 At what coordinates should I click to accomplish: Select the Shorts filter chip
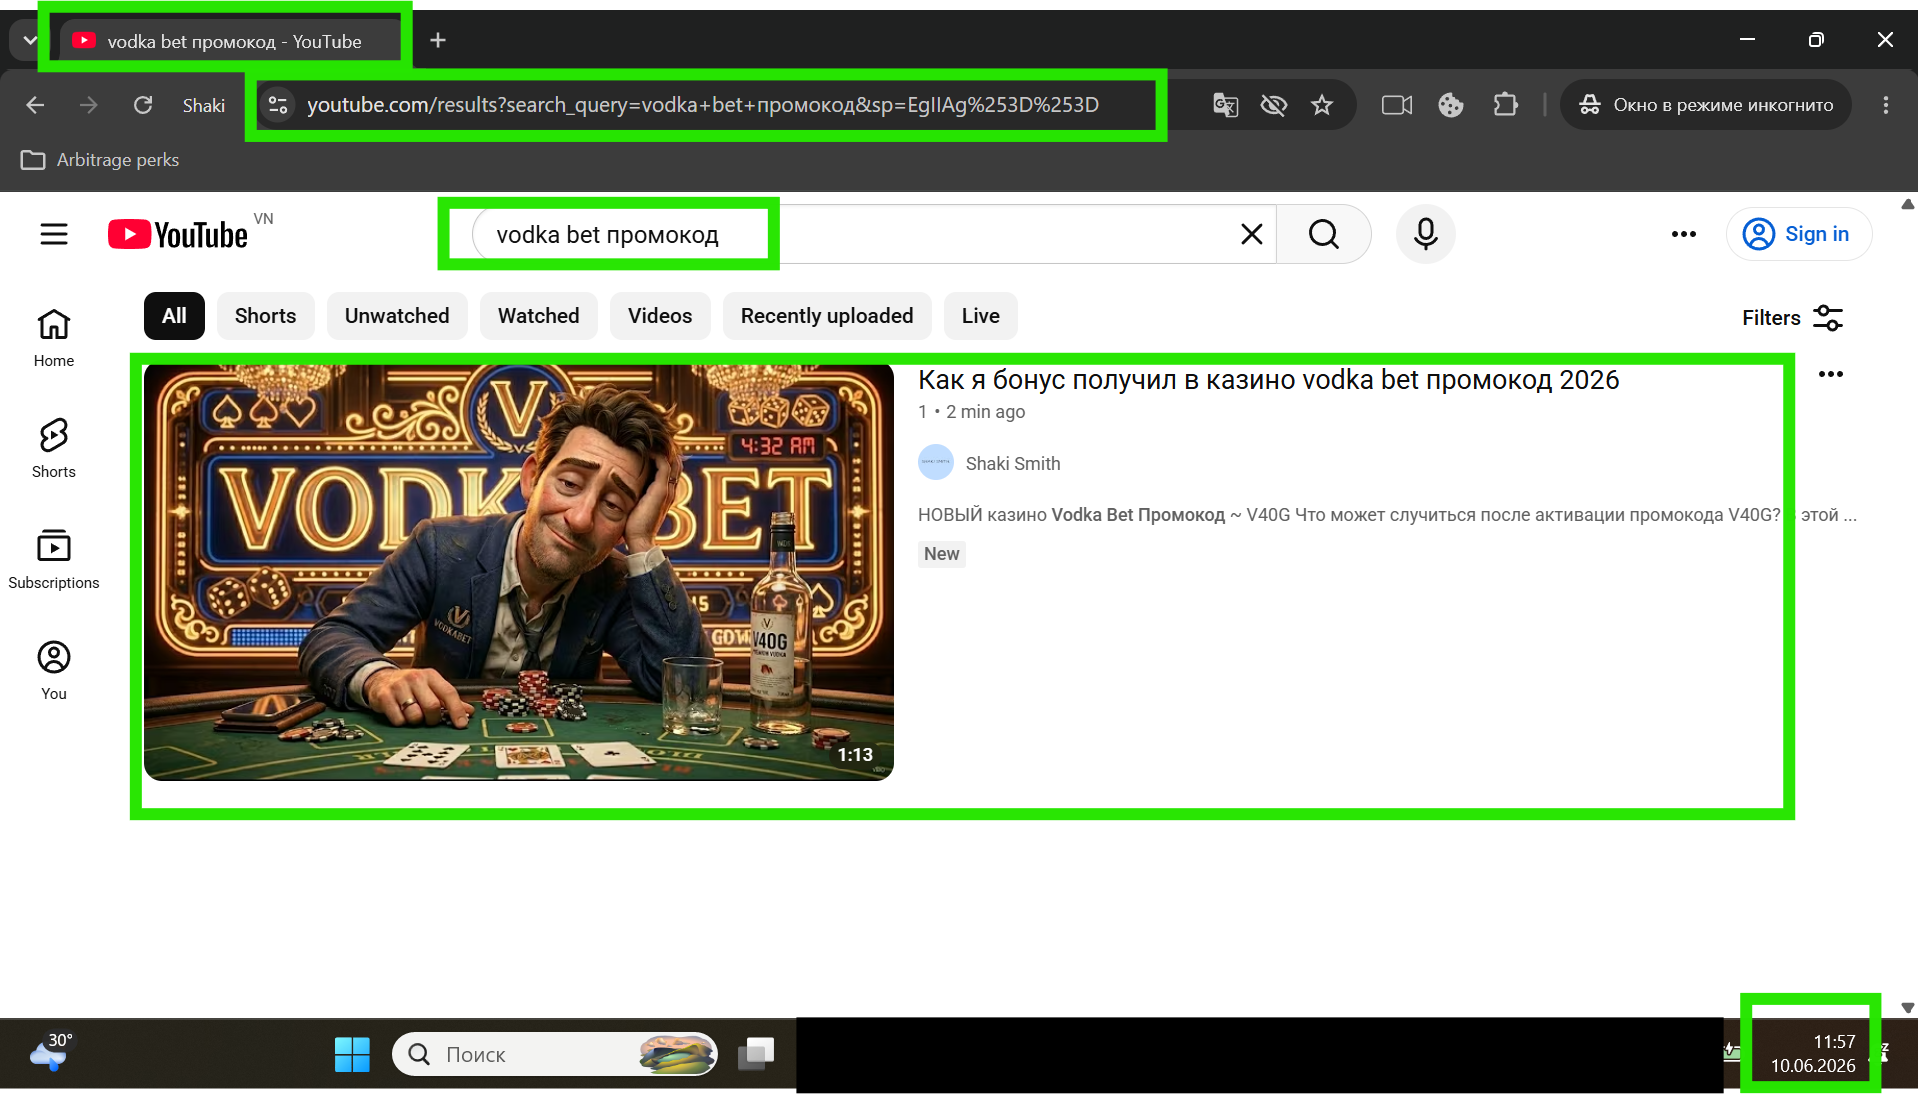(x=265, y=316)
